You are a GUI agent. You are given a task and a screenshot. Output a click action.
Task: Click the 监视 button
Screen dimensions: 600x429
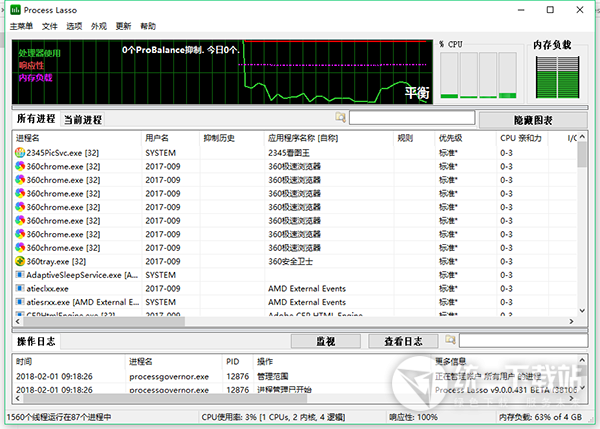pos(326,342)
